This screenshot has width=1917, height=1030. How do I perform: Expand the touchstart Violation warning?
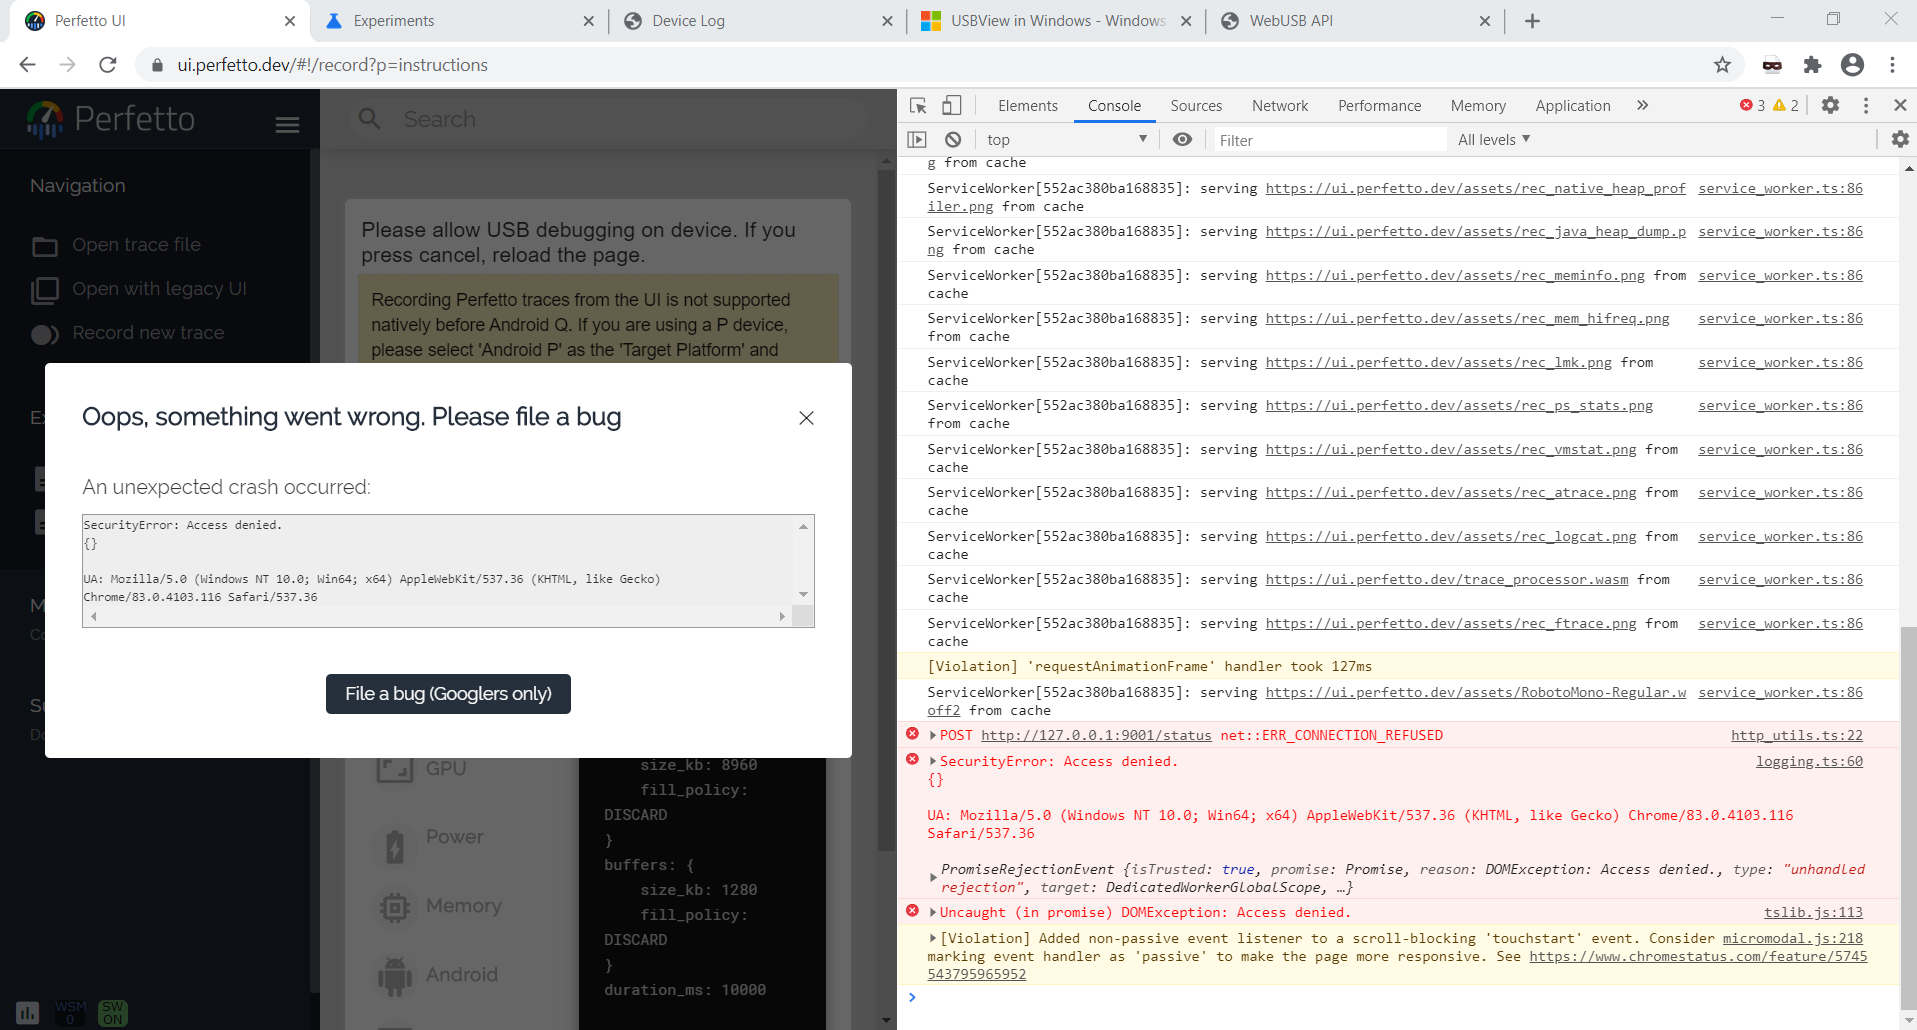(x=933, y=939)
